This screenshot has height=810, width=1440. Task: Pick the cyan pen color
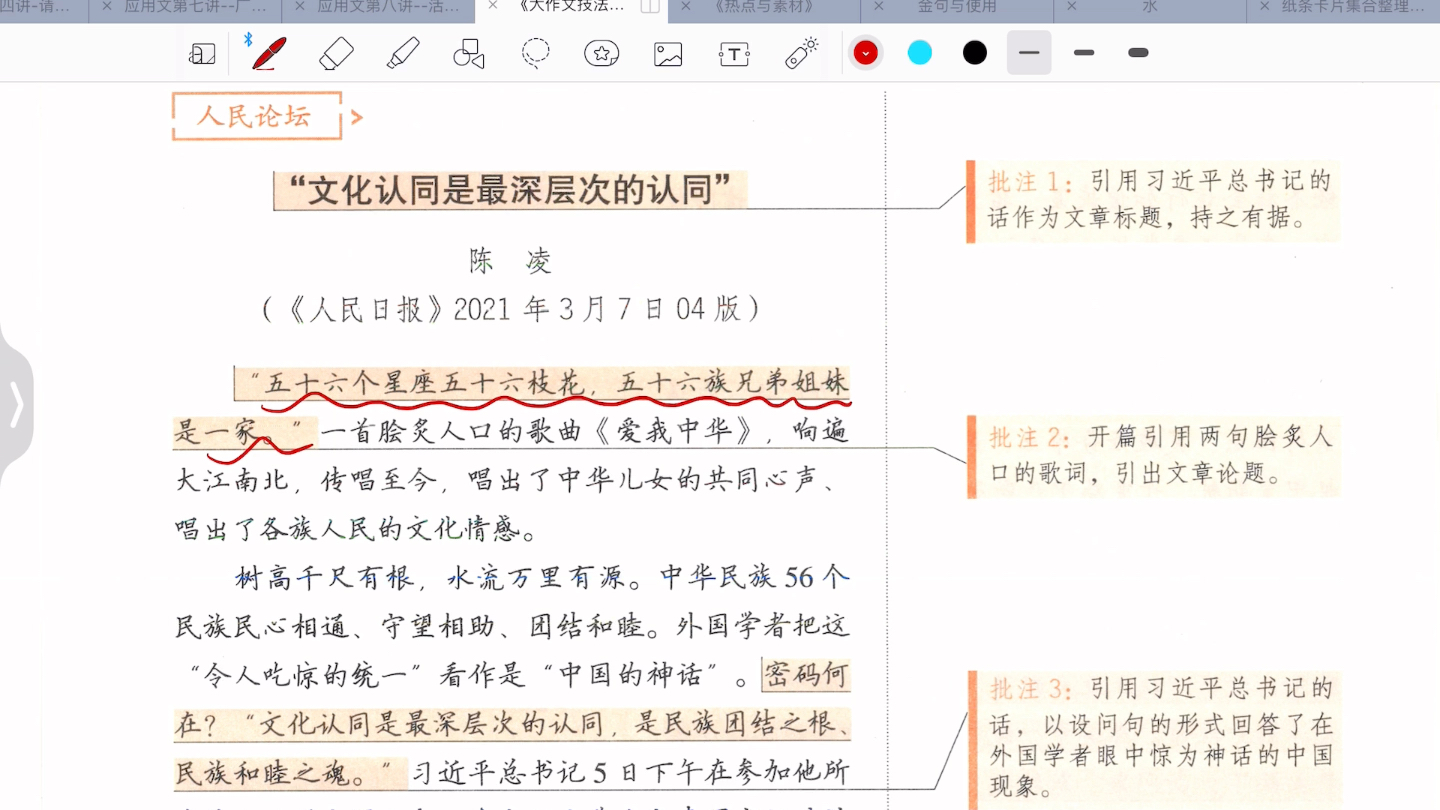pos(920,53)
